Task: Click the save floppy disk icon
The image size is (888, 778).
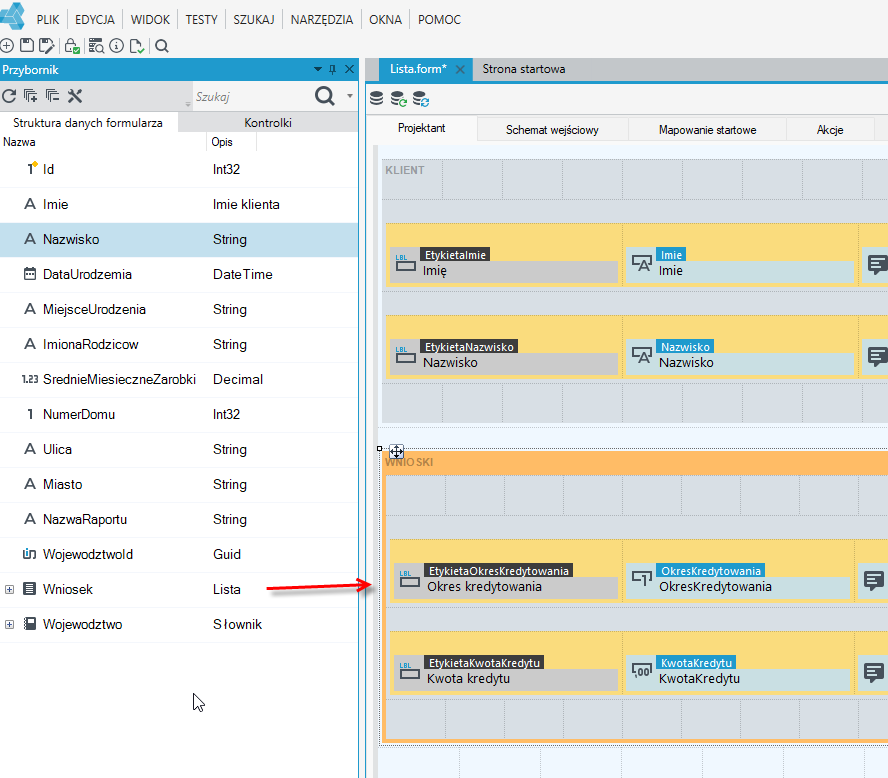Action: [x=27, y=45]
